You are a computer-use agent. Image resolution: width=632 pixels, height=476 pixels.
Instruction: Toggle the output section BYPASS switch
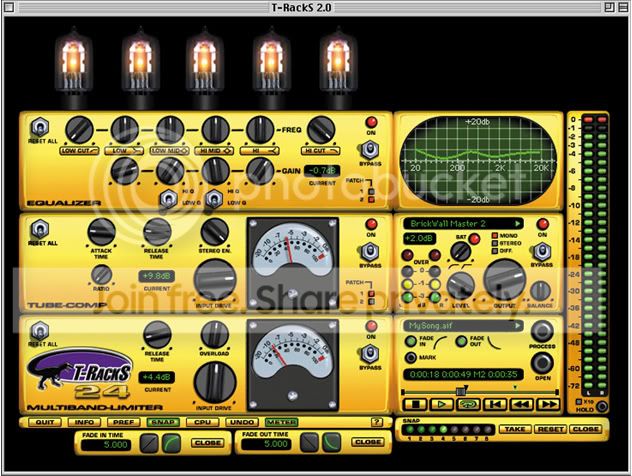point(542,252)
